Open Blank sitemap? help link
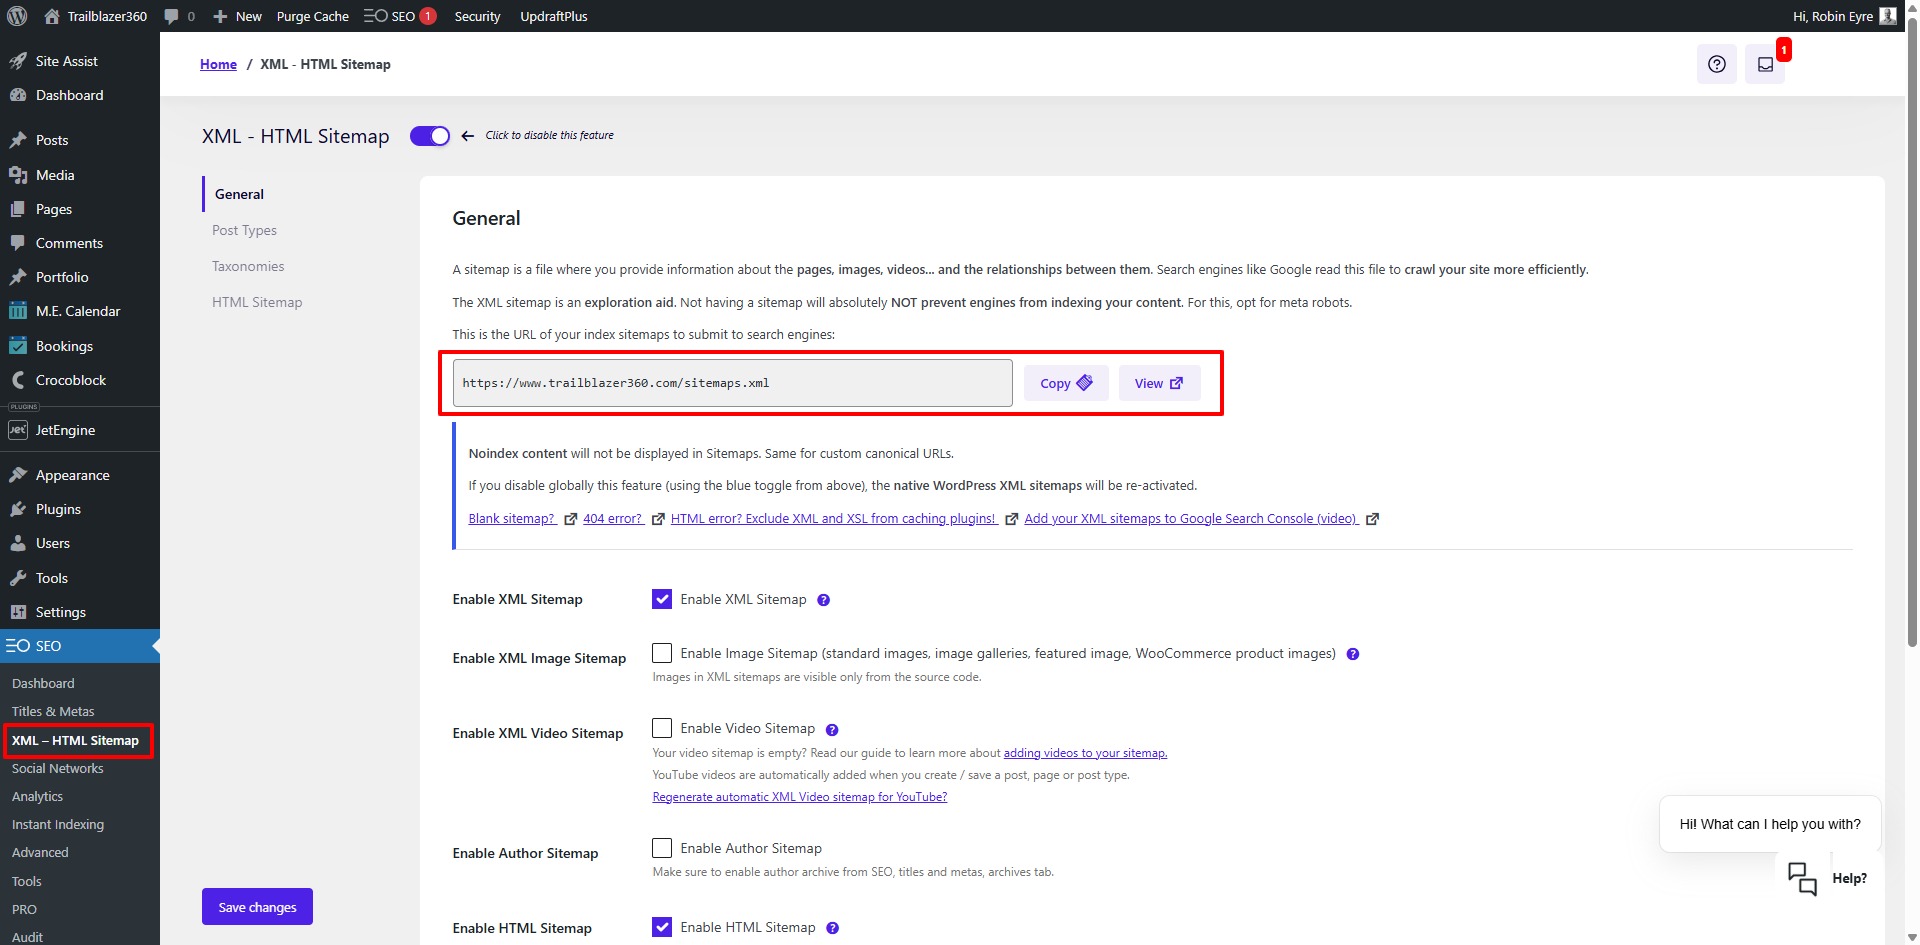The width and height of the screenshot is (1920, 945). [512, 518]
